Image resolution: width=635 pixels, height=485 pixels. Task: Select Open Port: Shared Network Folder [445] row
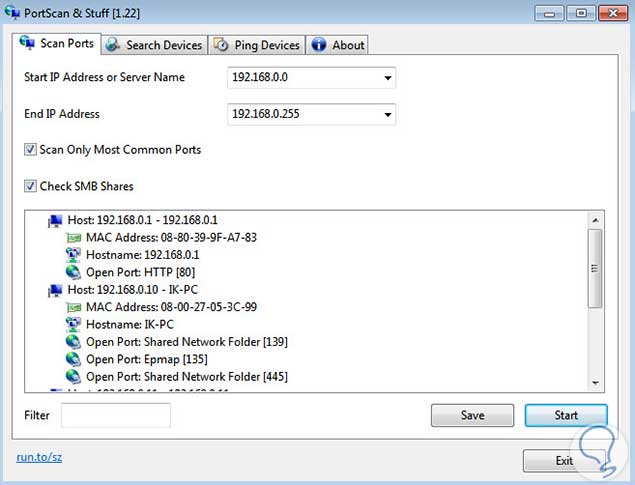click(187, 377)
